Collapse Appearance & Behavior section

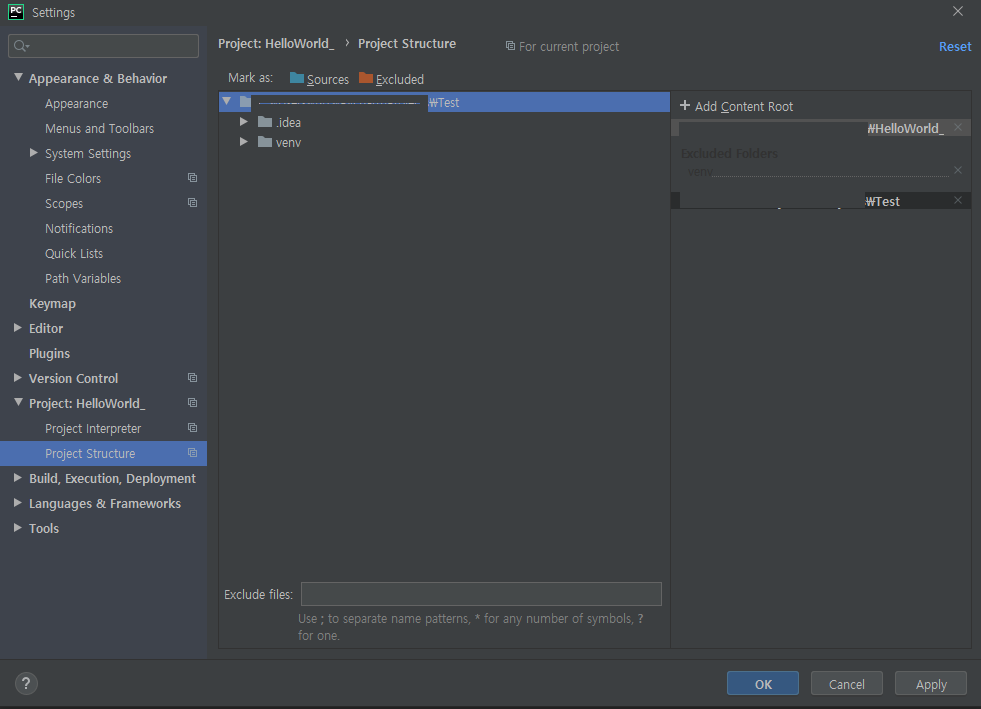click(18, 78)
